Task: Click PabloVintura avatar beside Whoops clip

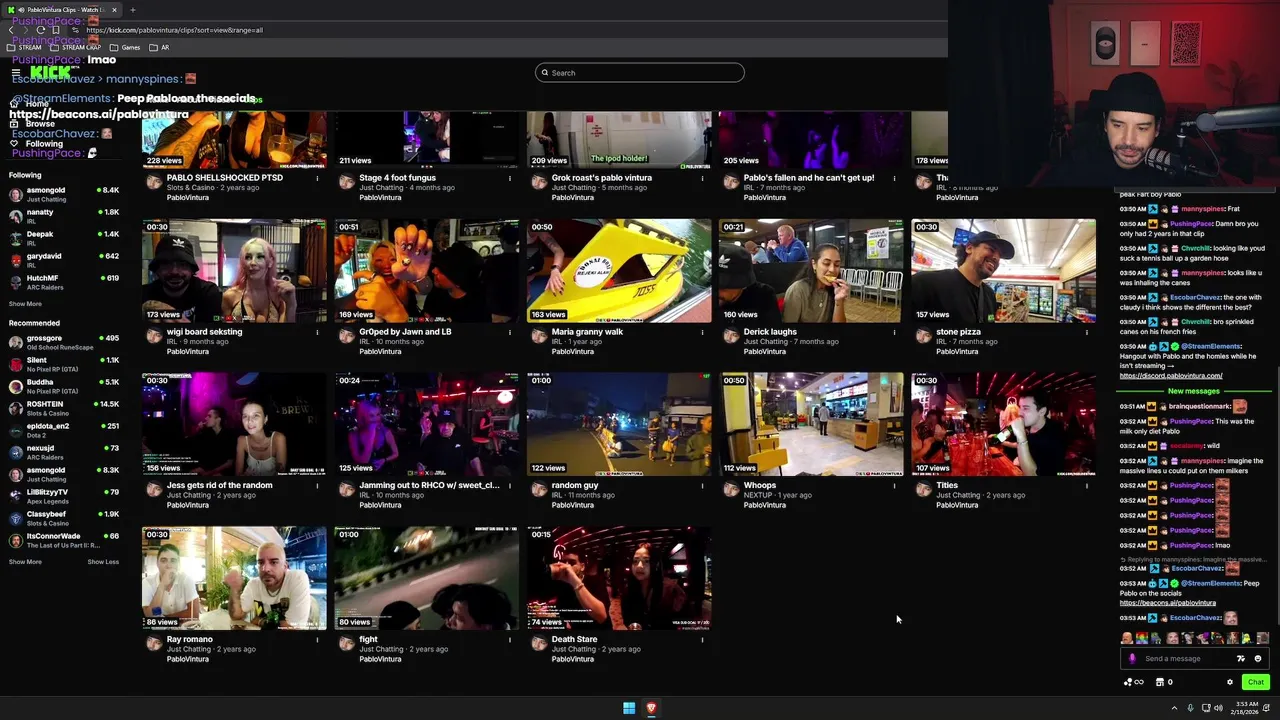Action: [x=730, y=491]
